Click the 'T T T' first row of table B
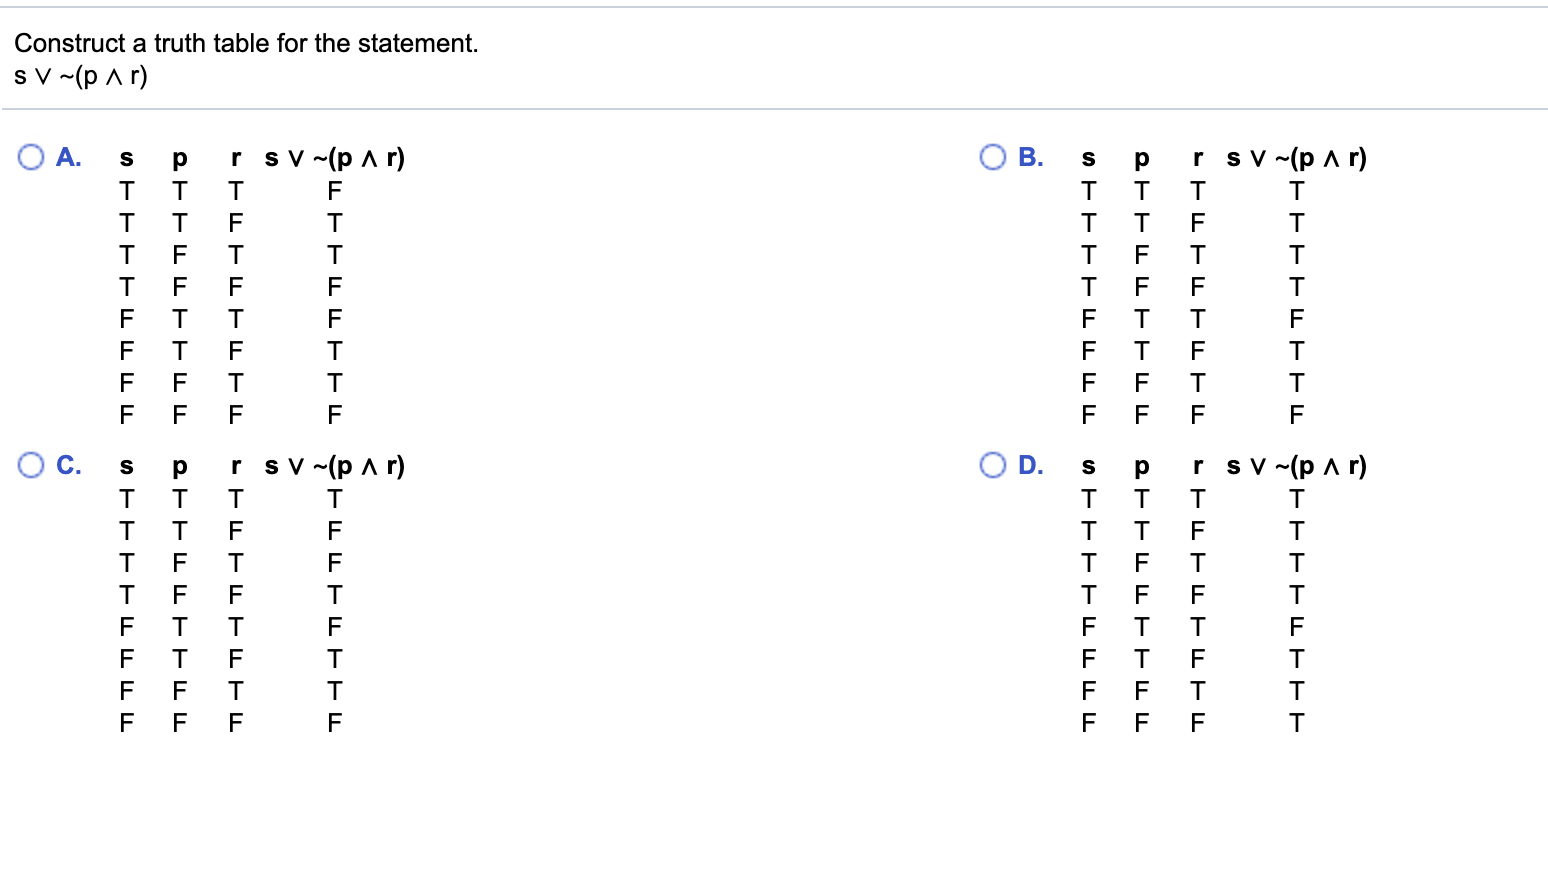Screen dimensions: 1548x888 pyautogui.click(x=1141, y=191)
